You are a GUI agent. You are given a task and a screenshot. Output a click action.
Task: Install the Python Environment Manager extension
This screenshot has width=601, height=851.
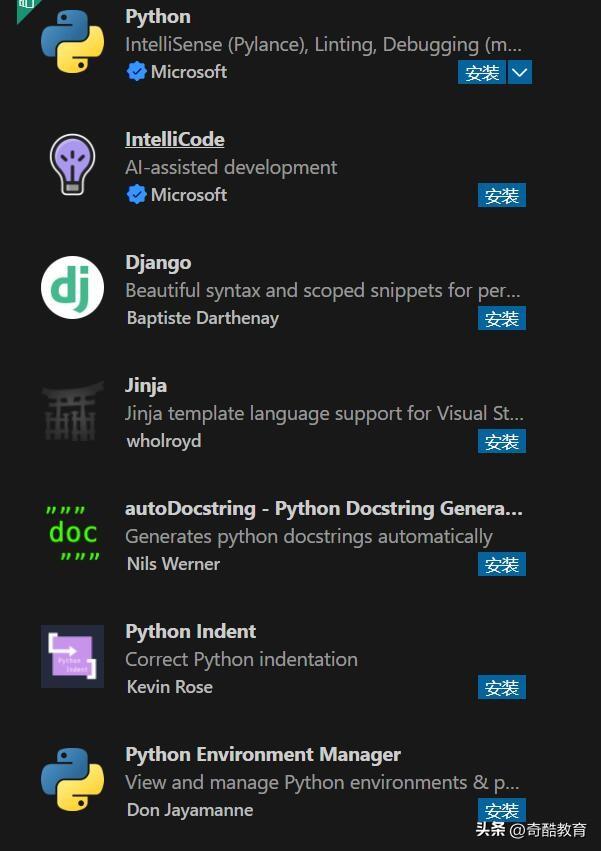tap(502, 810)
